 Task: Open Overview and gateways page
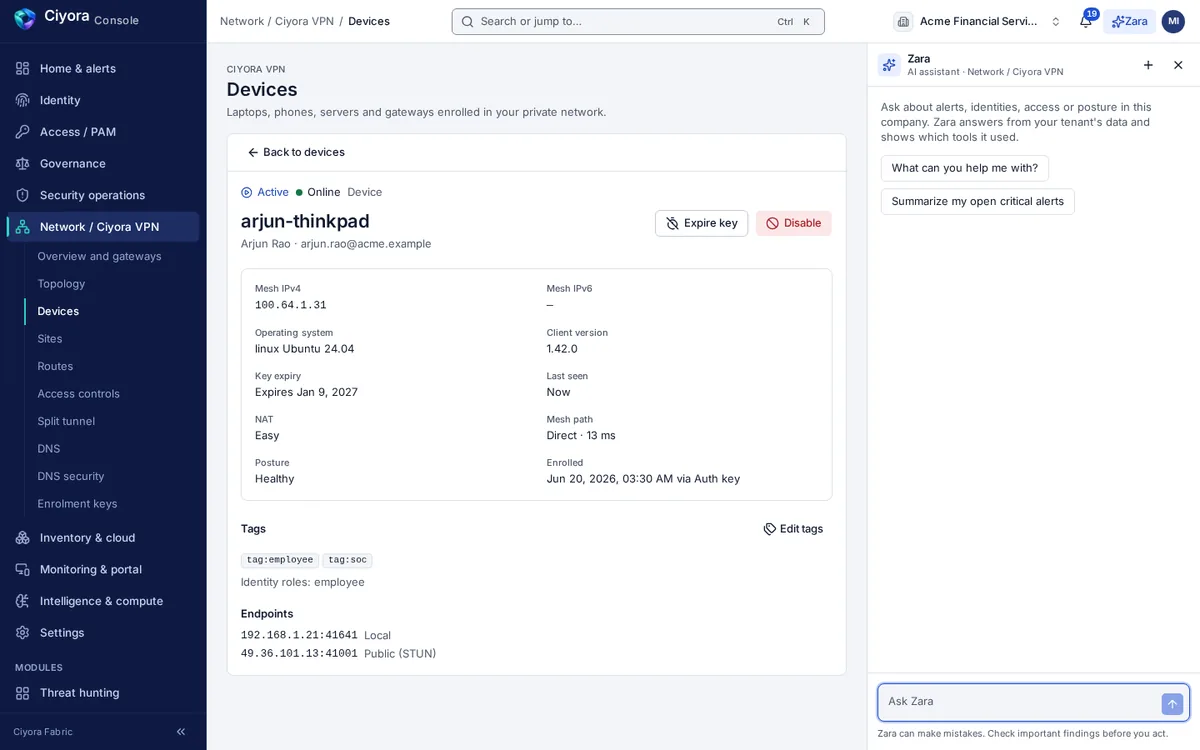(99, 256)
